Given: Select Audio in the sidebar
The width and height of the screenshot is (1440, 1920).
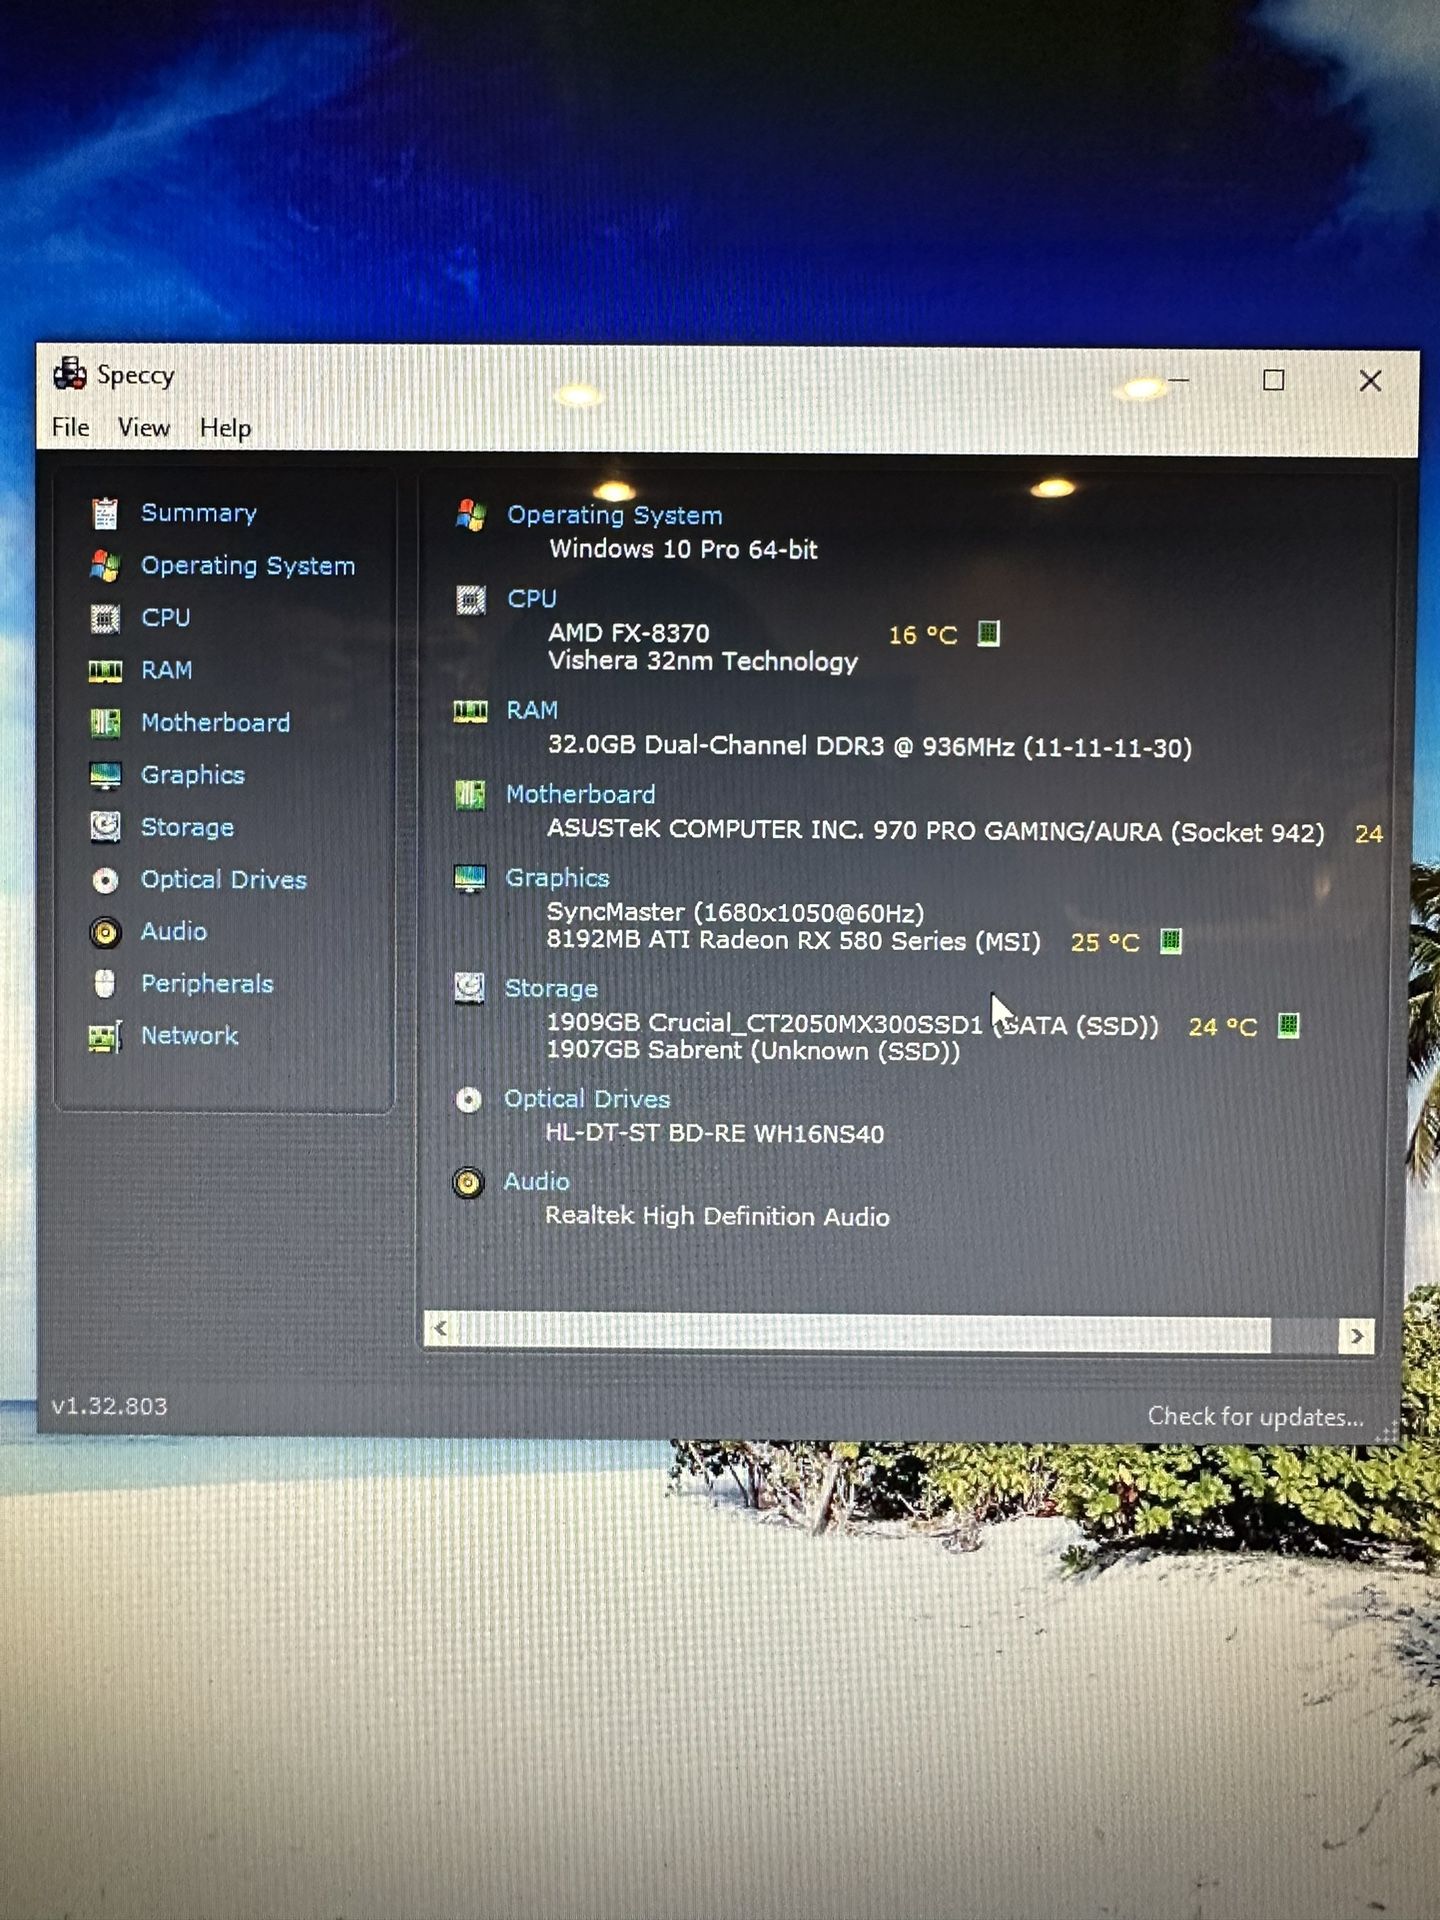Looking at the screenshot, I should pos(174,931).
